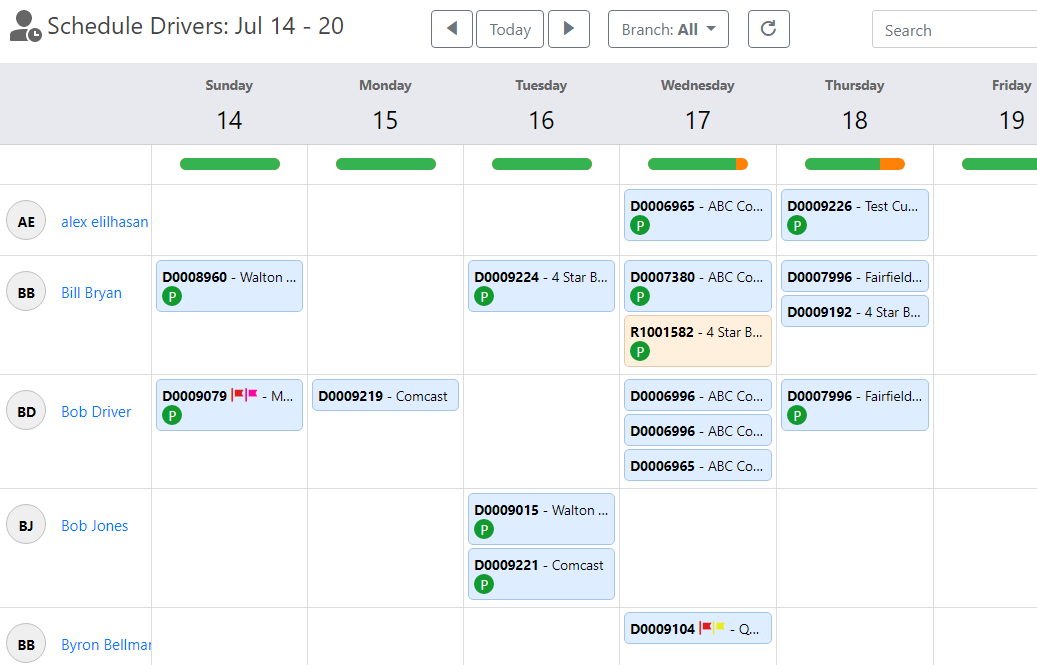Screen dimensions: 1037x665
Task: Click green P badge on R1001582 card
Action: point(640,351)
